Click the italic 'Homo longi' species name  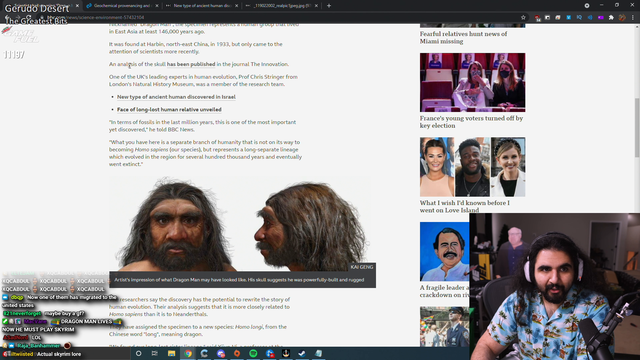[249, 327]
